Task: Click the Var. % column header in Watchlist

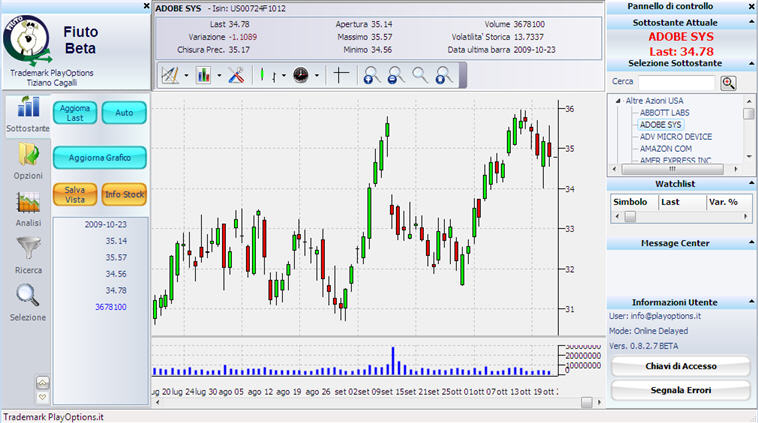Action: pyautogui.click(x=728, y=202)
